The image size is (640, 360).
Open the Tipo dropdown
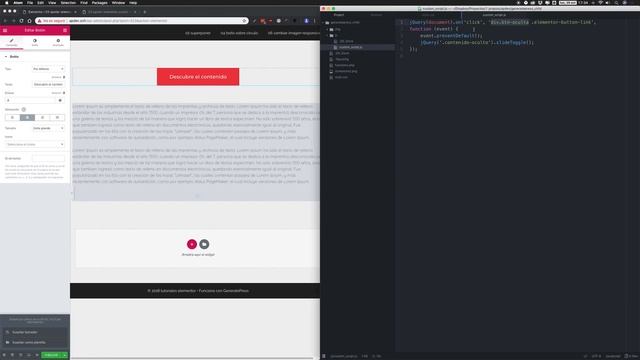[x=48, y=69]
